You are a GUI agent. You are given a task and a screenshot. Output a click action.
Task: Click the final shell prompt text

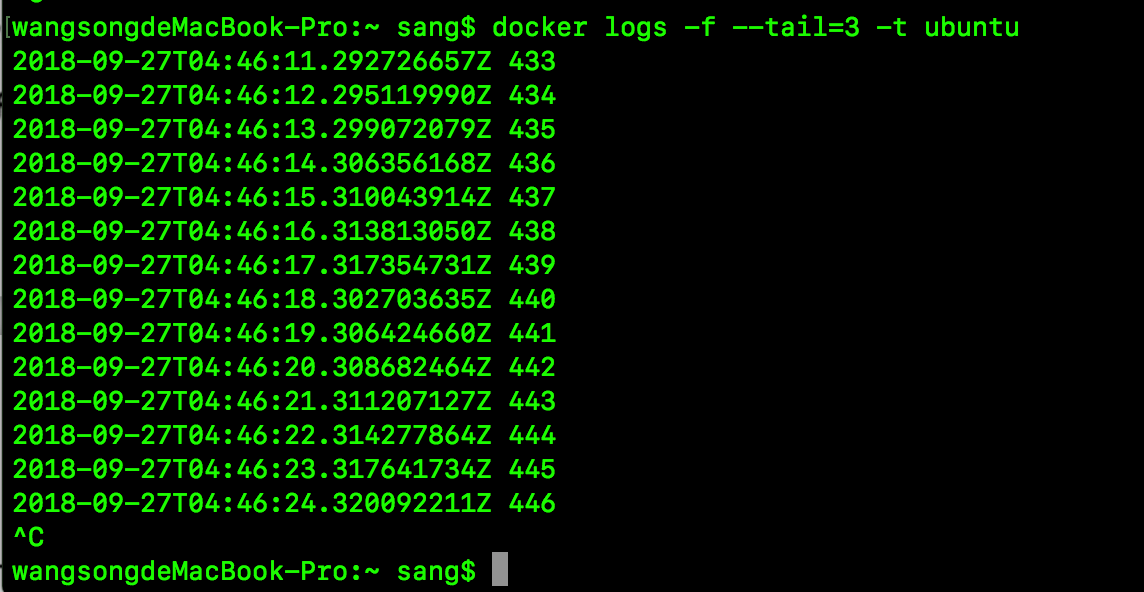(x=244, y=572)
